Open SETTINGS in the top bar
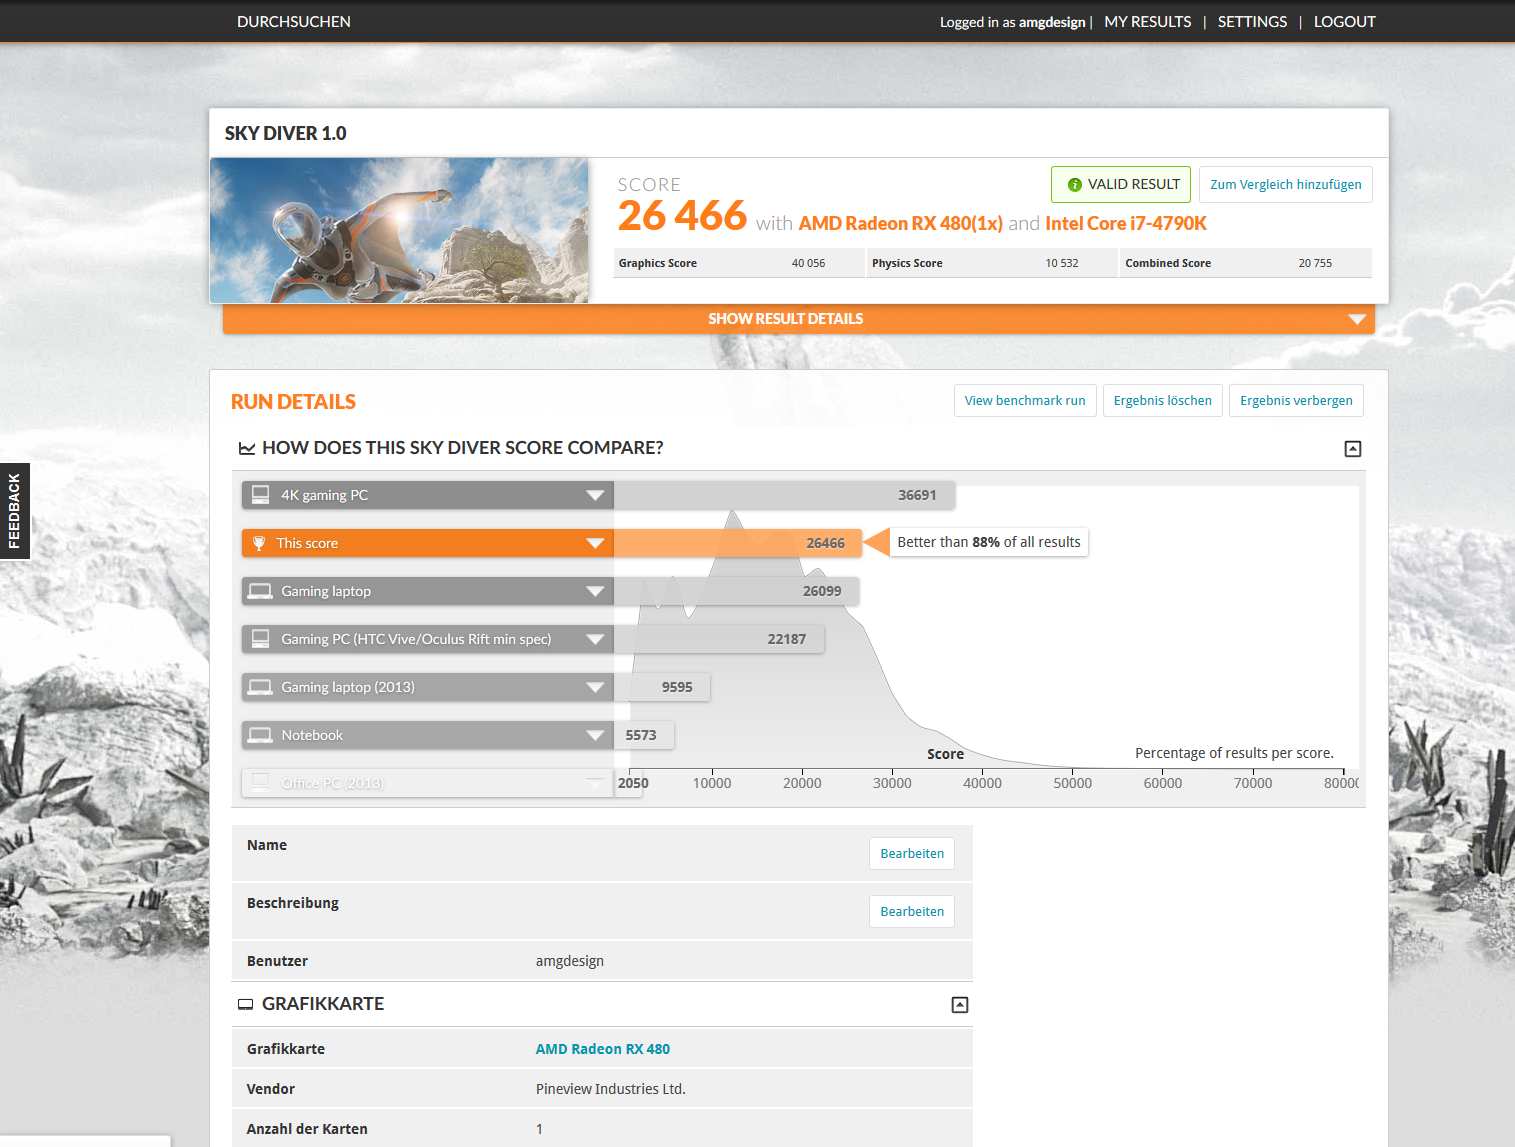Screen dimensions: 1515x1147 click(x=1252, y=21)
